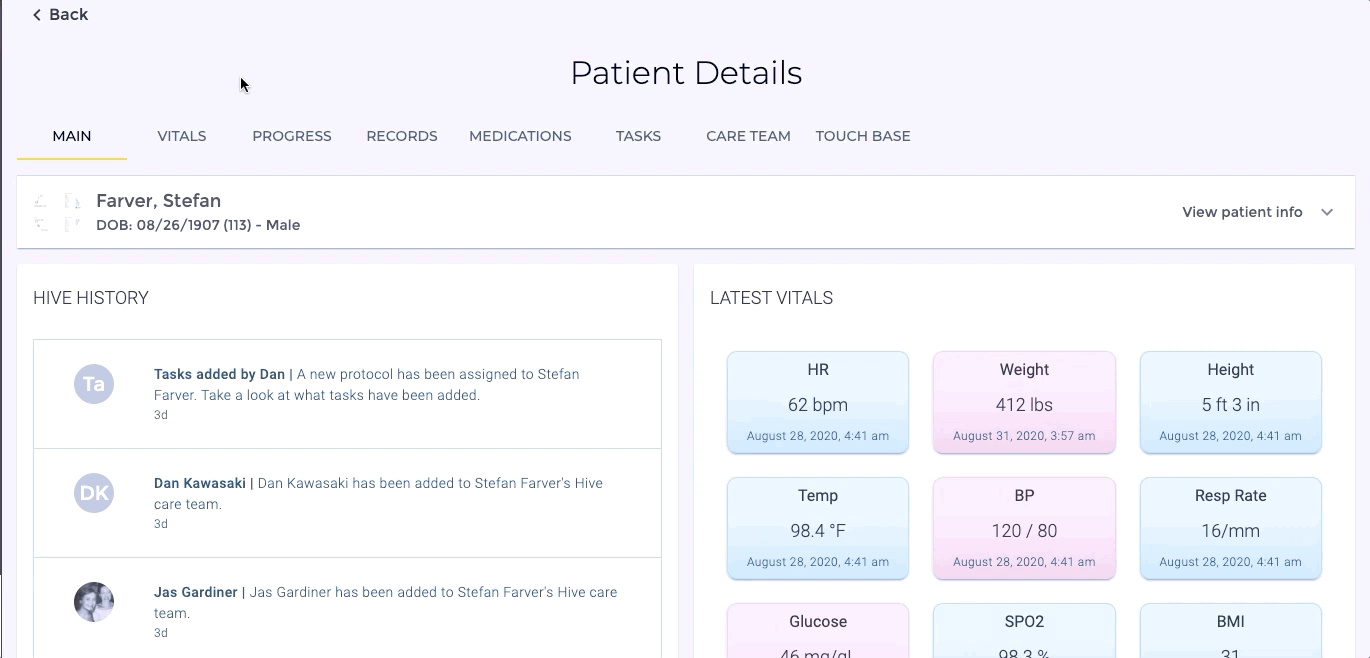The height and width of the screenshot is (658, 1370).
Task: Open the Temp 98.4 °F card
Action: click(818, 528)
